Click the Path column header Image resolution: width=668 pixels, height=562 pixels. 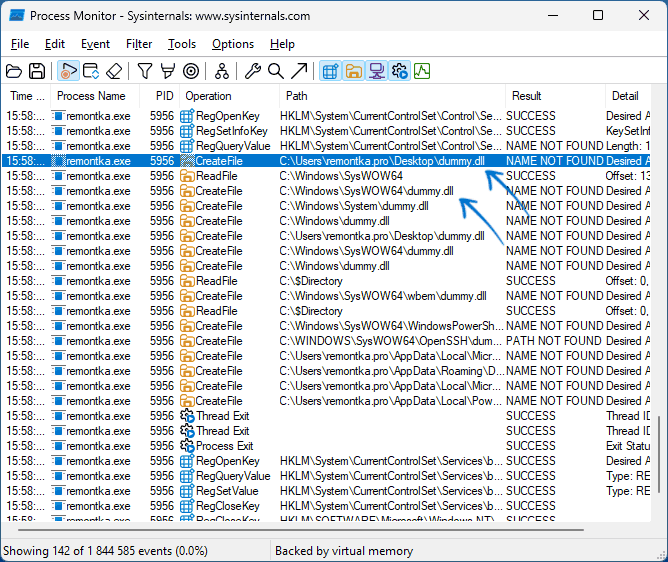pyautogui.click(x=392, y=96)
